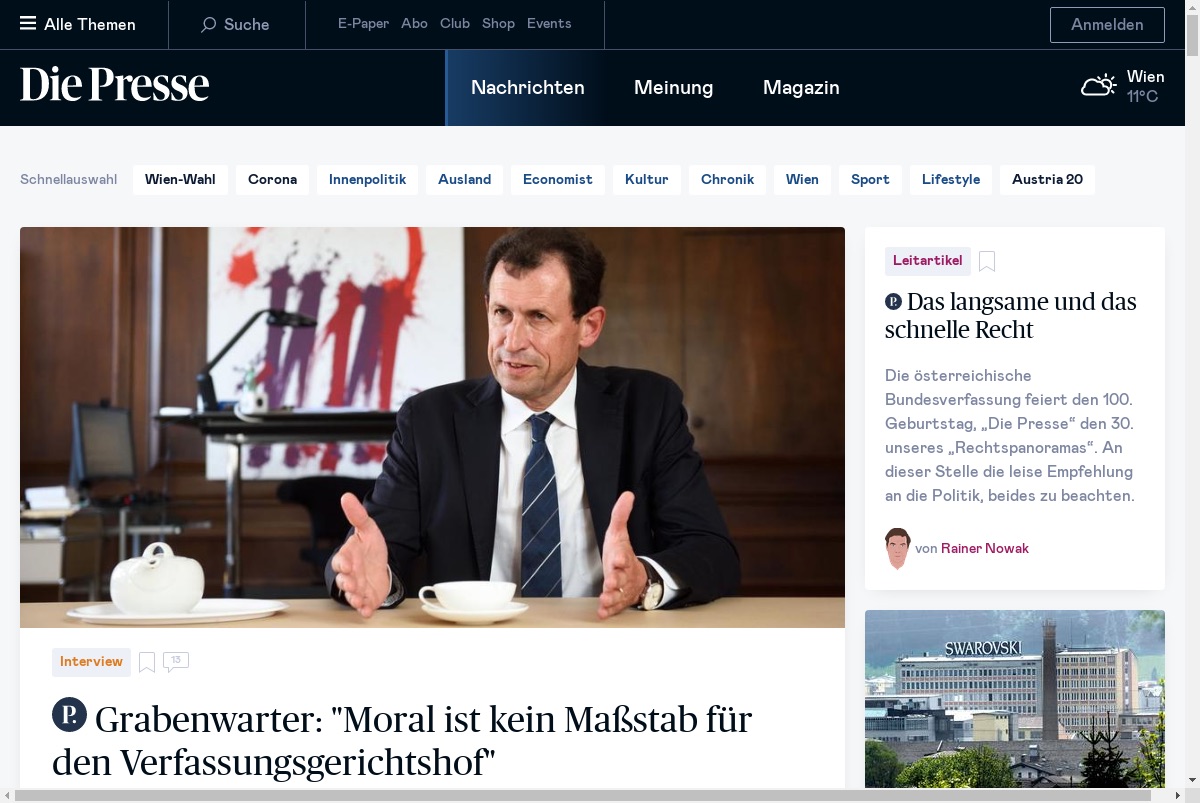Viewport: 1200px width, 803px height.
Task: Open the E-Paper link
Action: (x=363, y=24)
